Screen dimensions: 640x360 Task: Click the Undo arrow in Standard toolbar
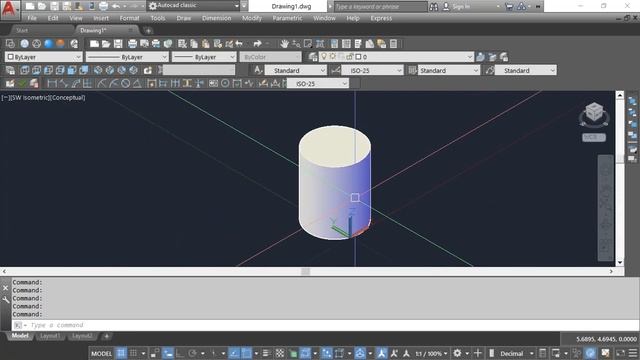point(240,44)
